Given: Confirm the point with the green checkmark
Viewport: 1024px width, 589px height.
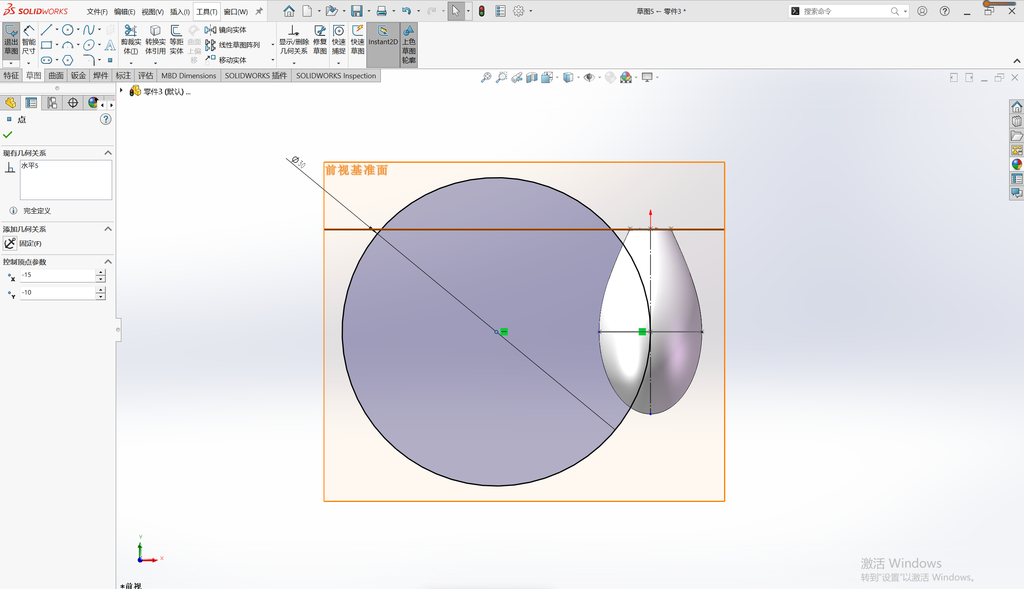Looking at the screenshot, I should [x=8, y=135].
